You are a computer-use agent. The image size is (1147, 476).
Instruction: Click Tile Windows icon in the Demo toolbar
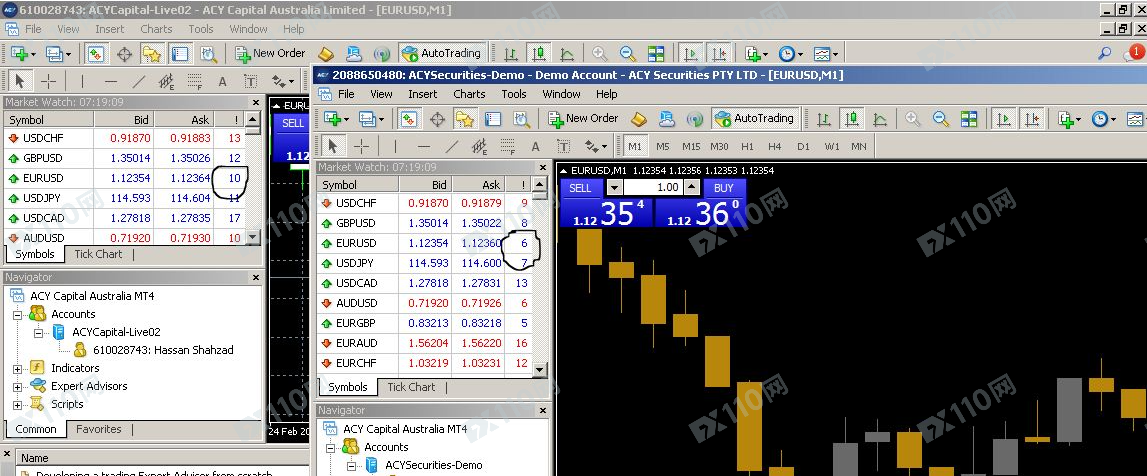click(x=968, y=119)
